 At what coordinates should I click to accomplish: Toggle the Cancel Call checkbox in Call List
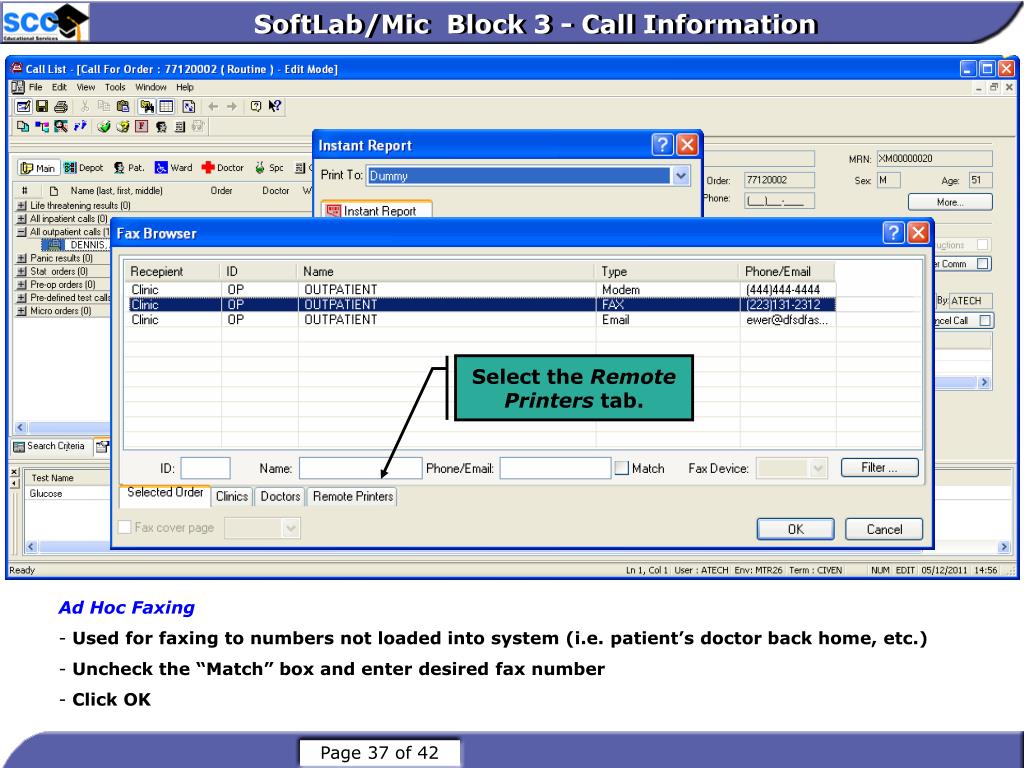tap(985, 320)
